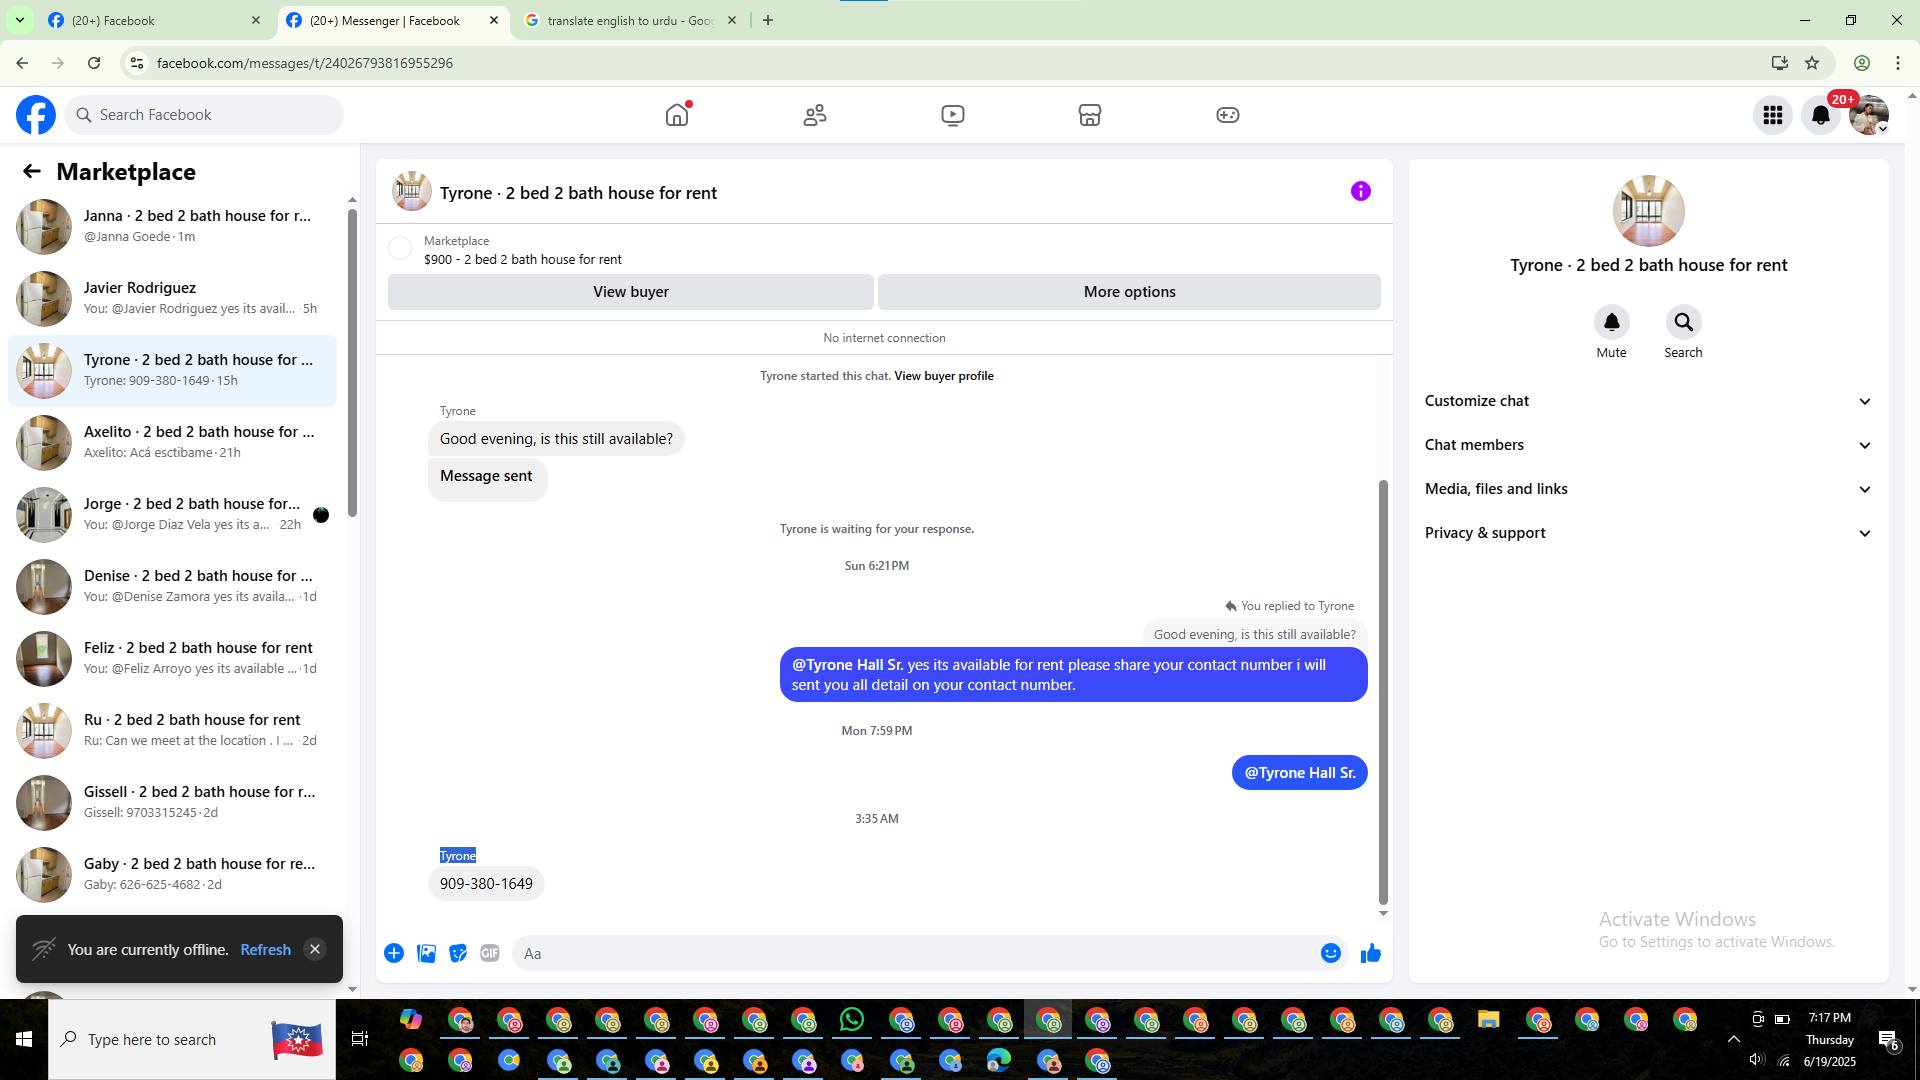Open the Facebook logo home link

tap(36, 115)
